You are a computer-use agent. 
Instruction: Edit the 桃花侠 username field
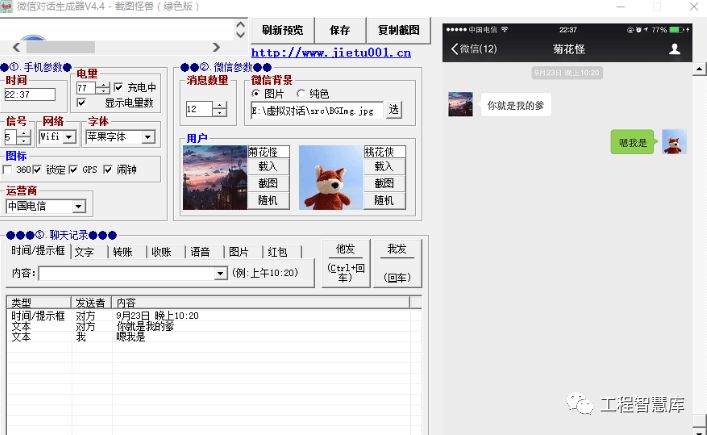(x=385, y=151)
